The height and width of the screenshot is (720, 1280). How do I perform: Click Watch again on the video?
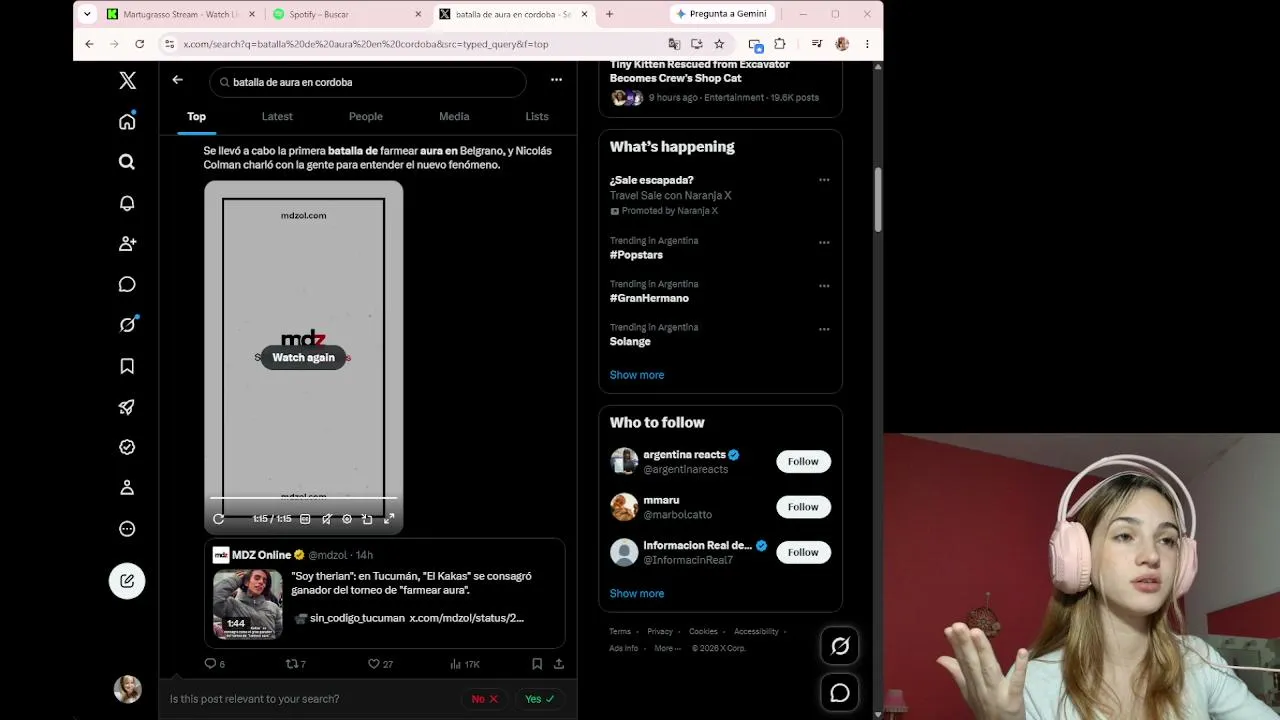(304, 357)
